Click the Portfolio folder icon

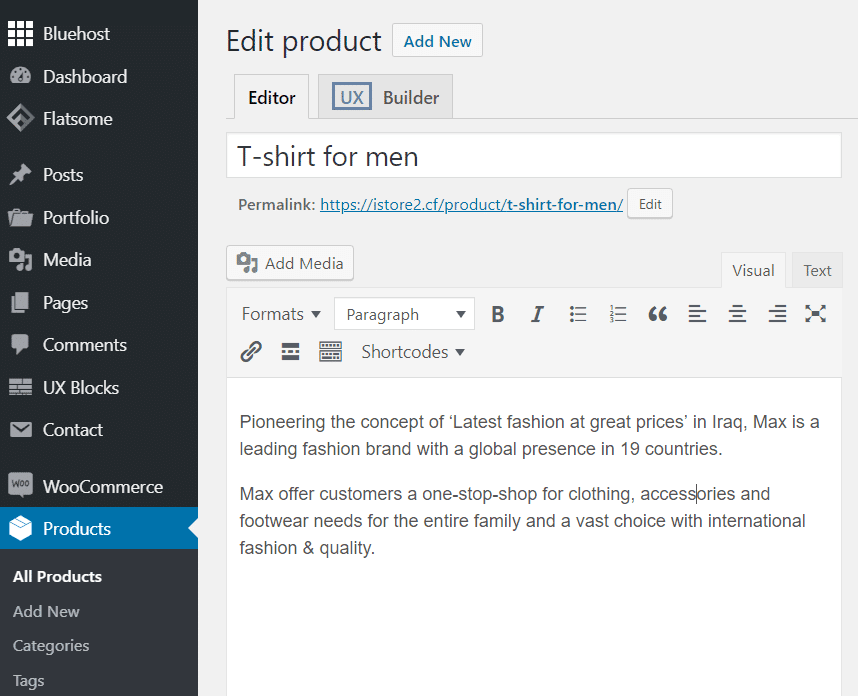point(20,217)
